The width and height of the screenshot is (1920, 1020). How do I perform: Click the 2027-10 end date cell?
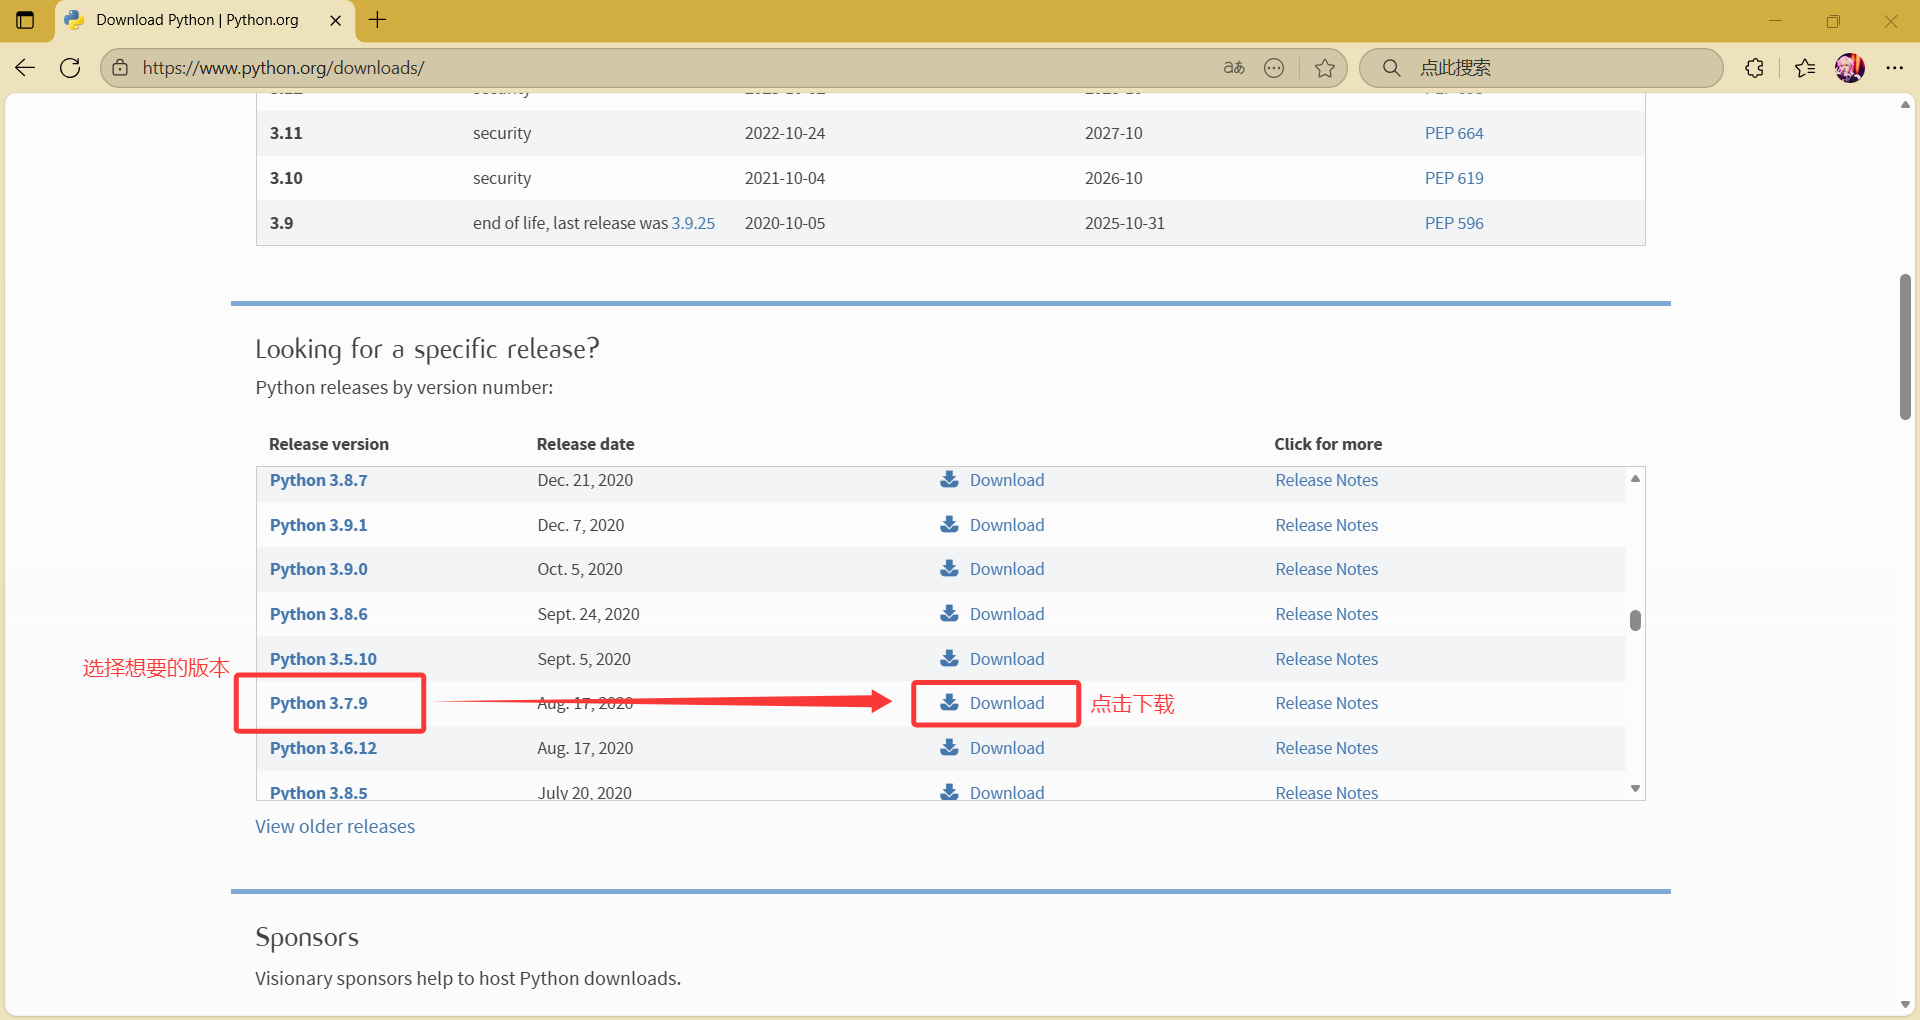coord(1113,133)
